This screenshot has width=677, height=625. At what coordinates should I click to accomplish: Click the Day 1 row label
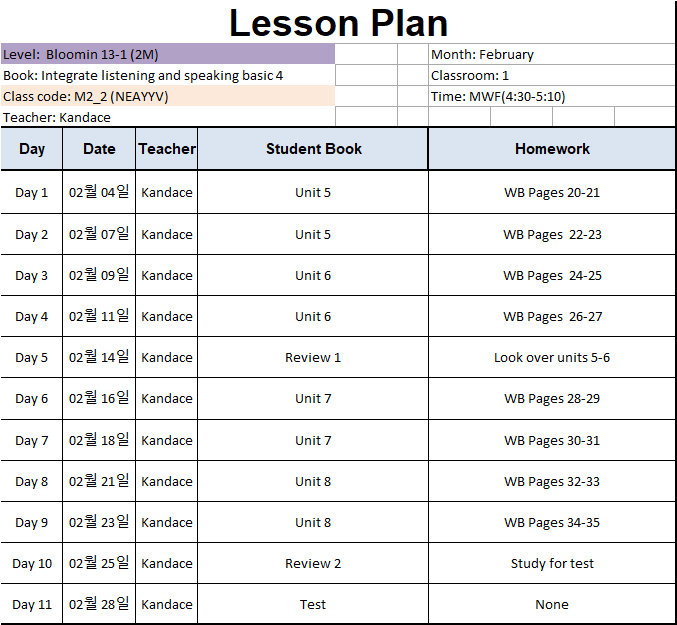[x=32, y=192]
